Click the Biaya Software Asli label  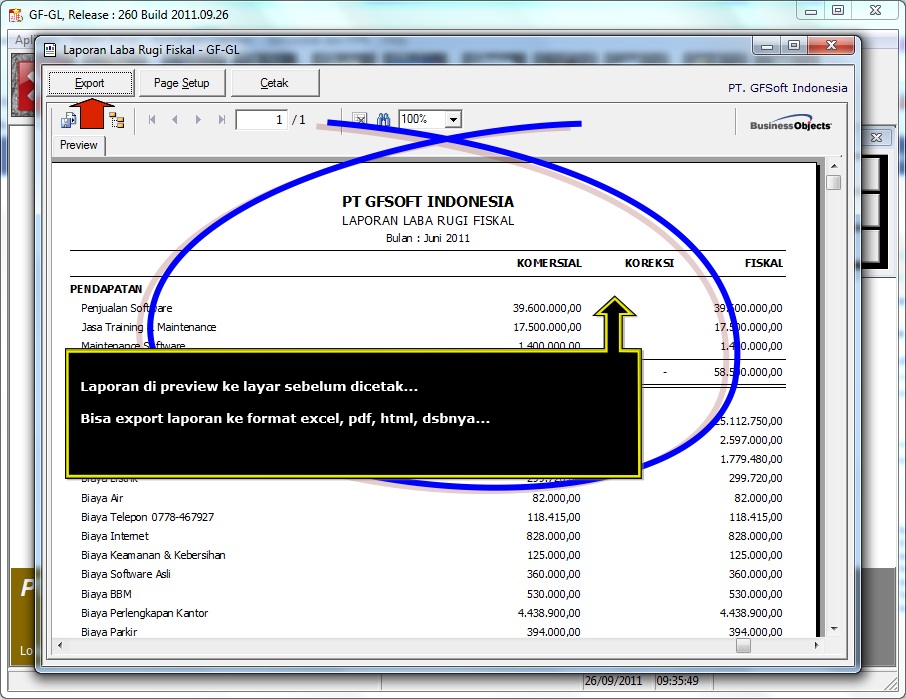(125, 574)
